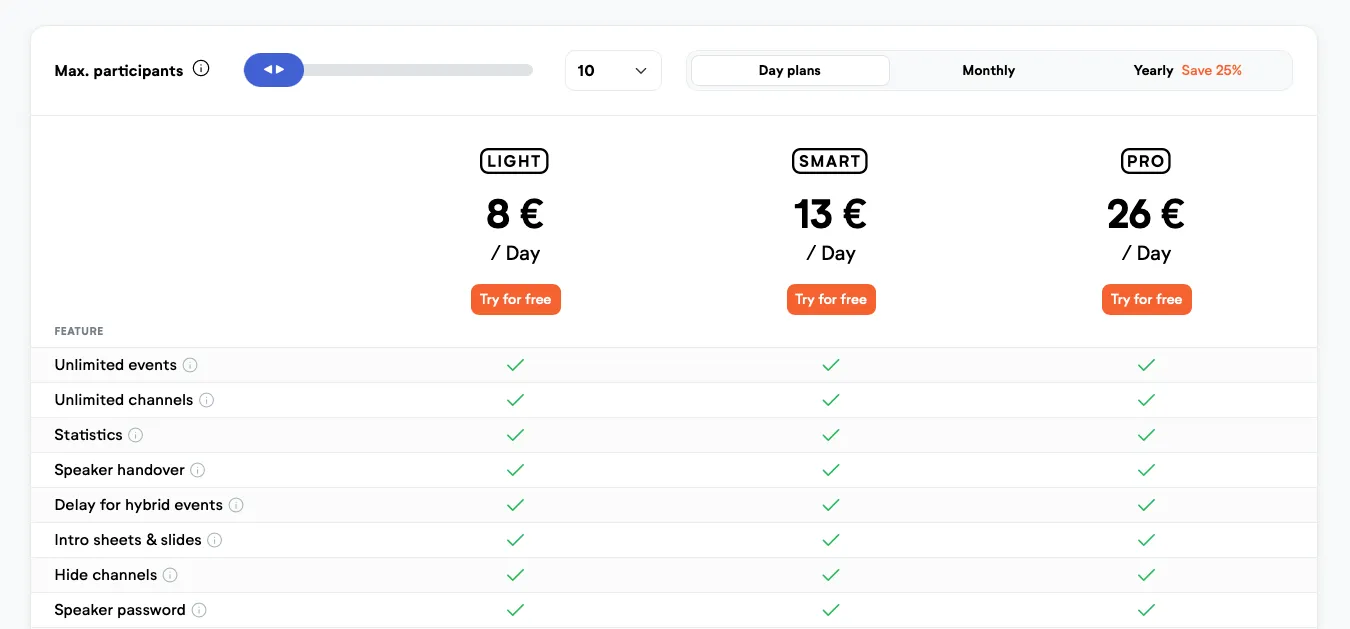Click info icon beside Speaker password
The width and height of the screenshot is (1350, 629).
[199, 610]
